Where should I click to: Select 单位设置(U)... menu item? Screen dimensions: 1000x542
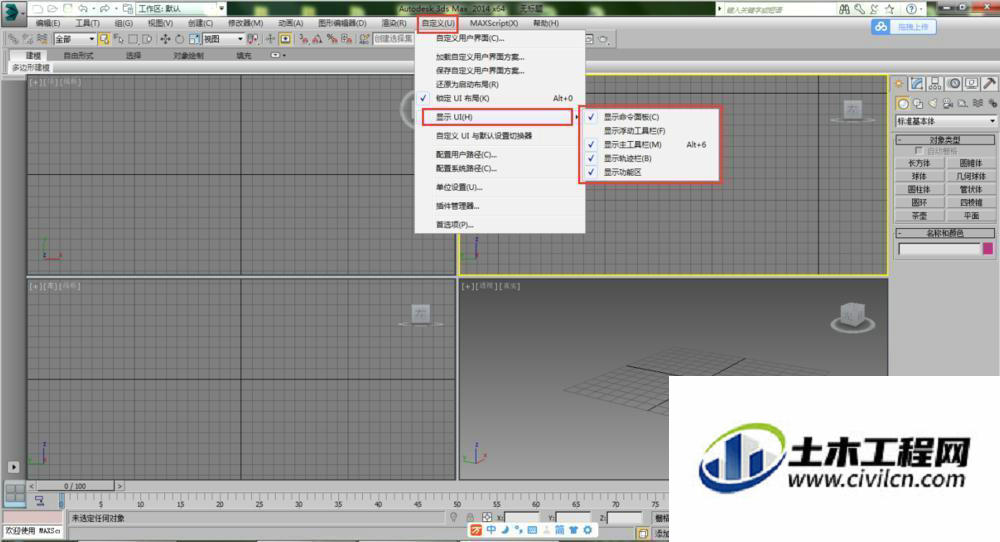coord(500,187)
